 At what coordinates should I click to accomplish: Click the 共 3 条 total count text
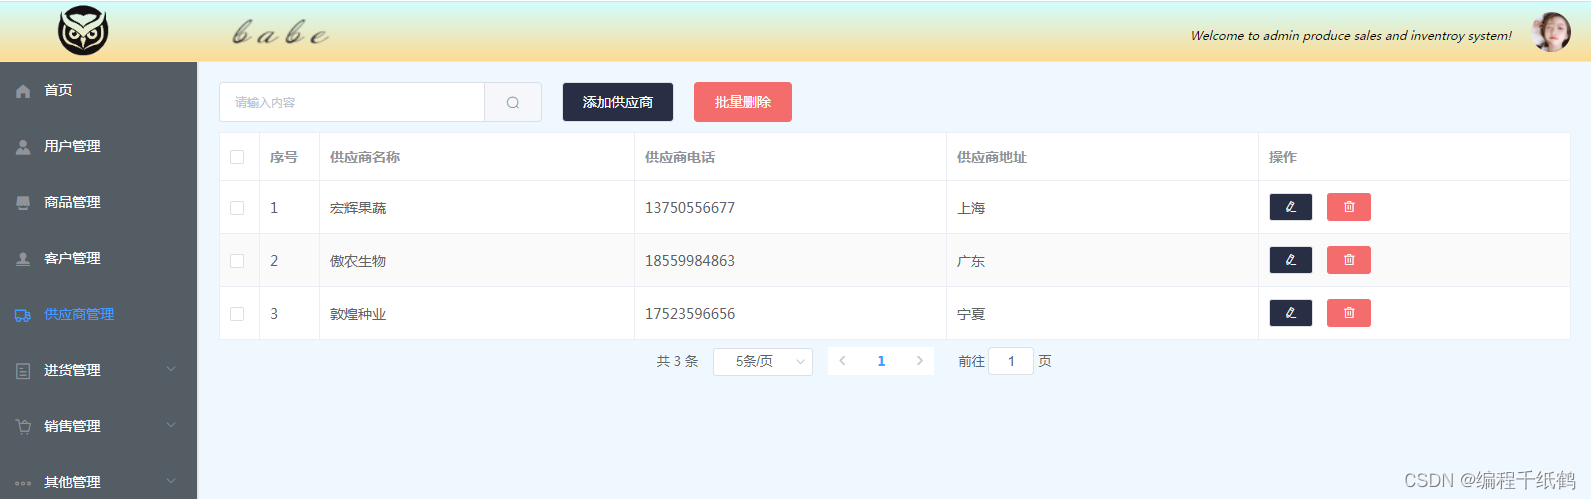click(x=677, y=361)
